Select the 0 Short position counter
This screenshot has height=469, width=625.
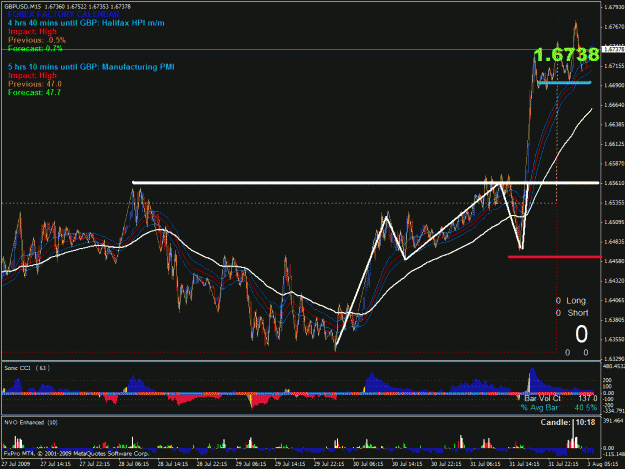572,313
